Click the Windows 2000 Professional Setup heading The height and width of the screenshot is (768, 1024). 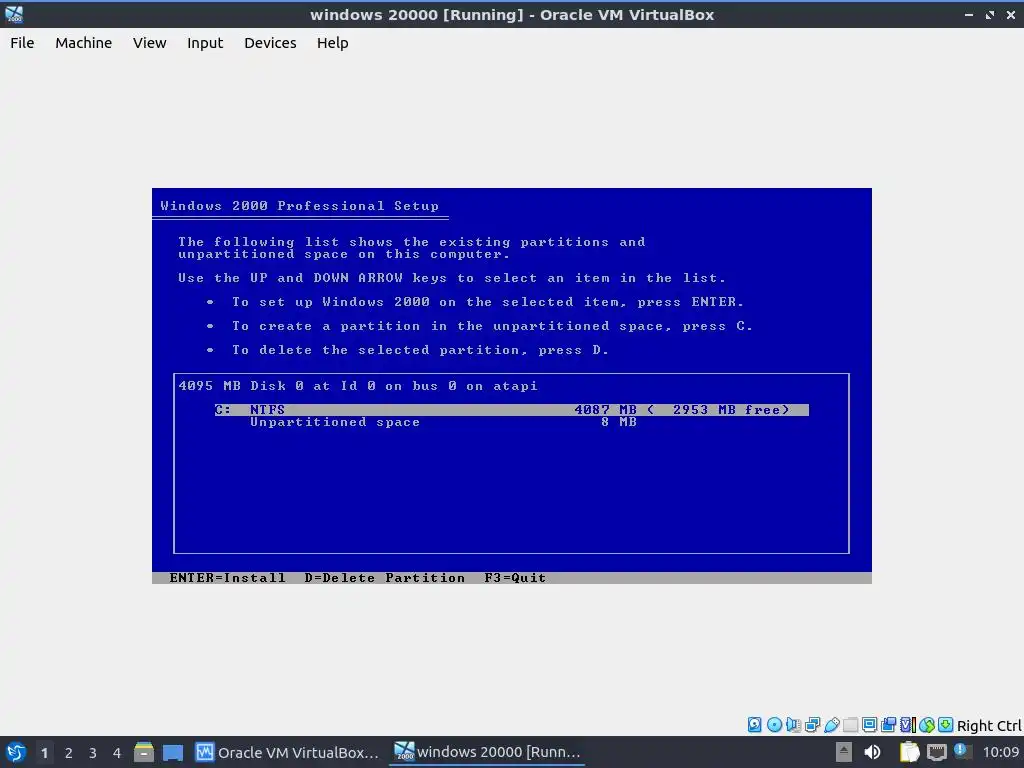300,206
